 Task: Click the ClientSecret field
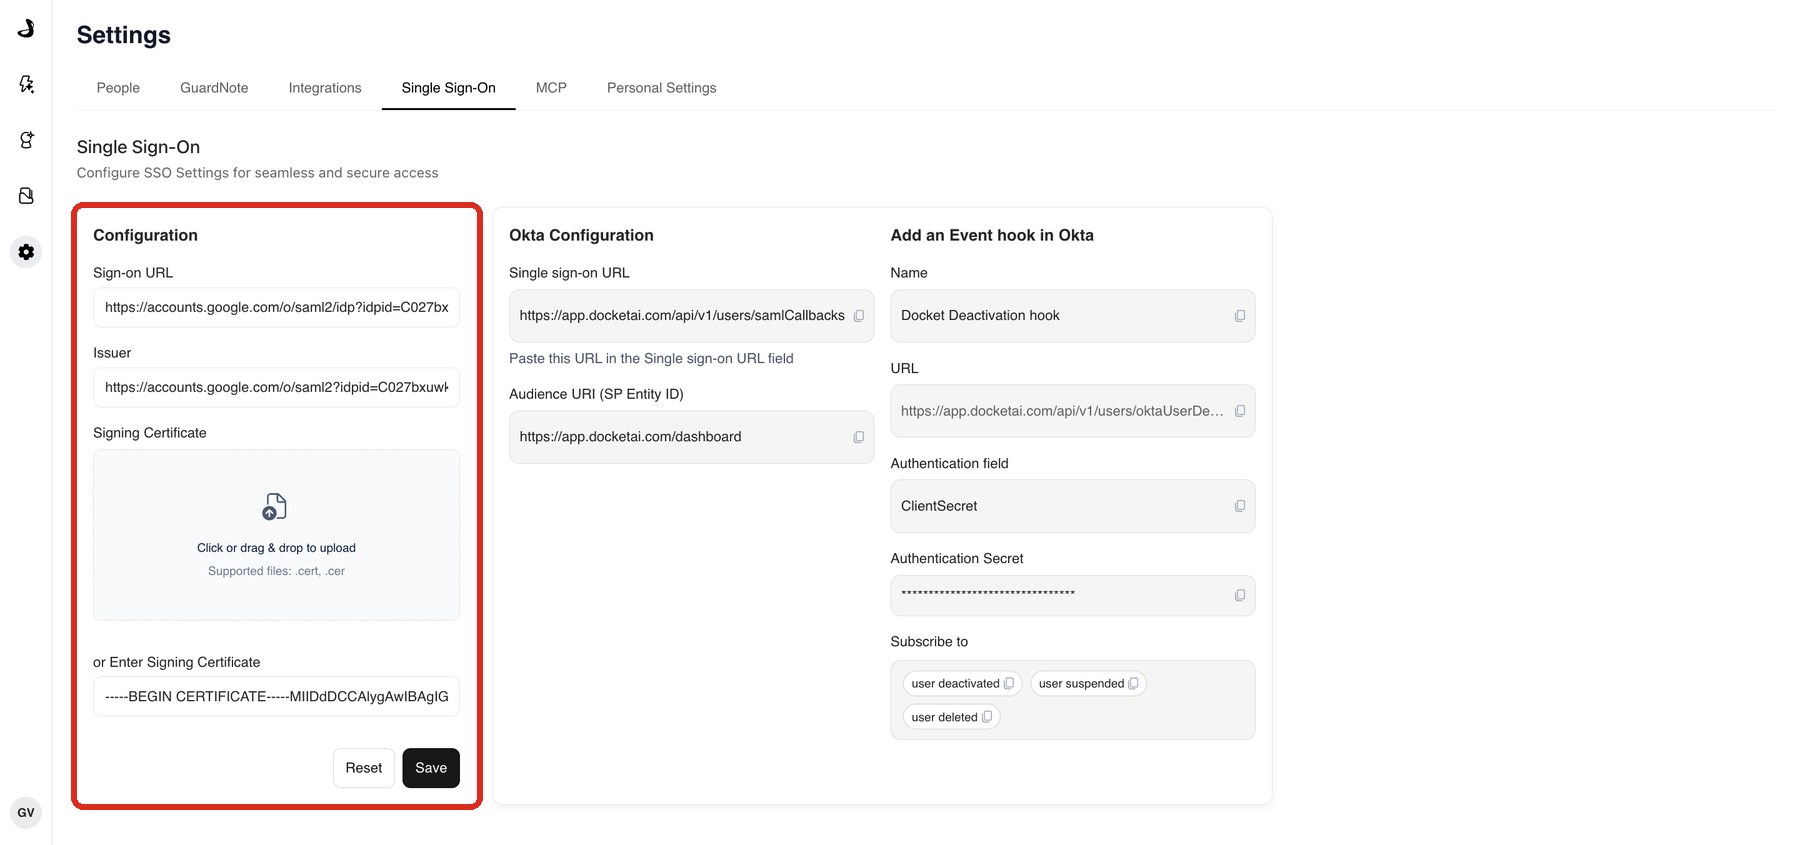tap(1073, 506)
